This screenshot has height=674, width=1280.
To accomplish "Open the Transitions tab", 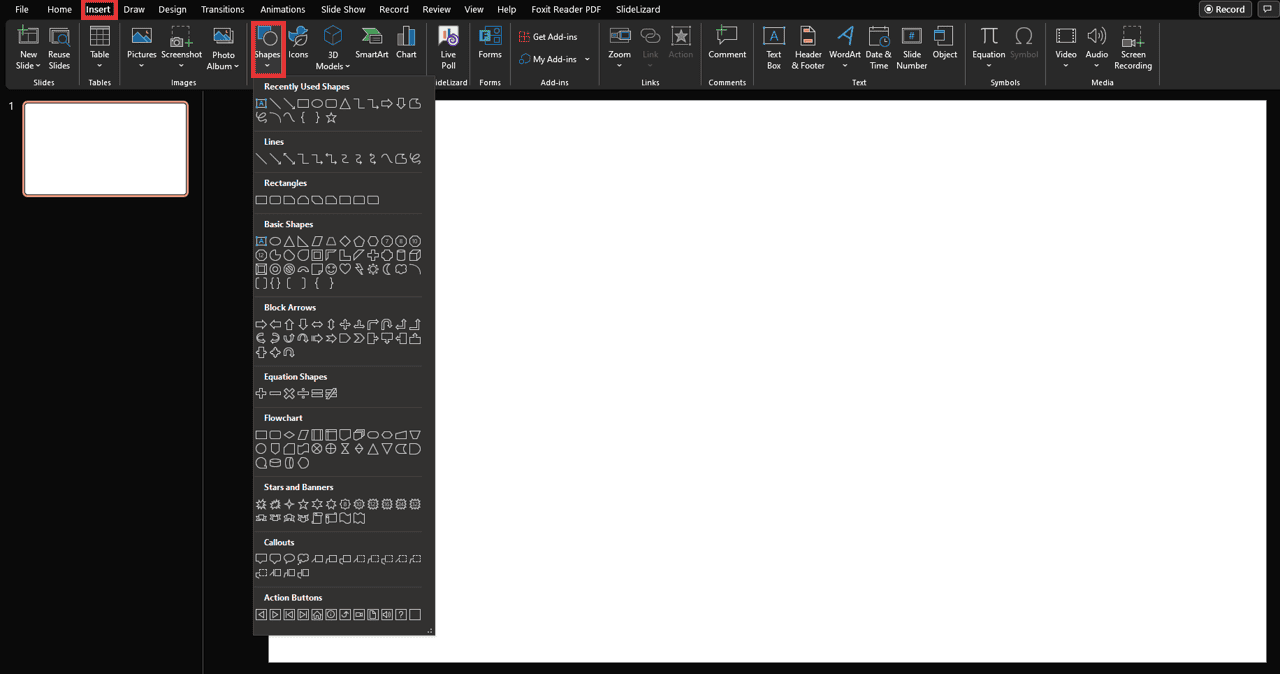I will (222, 9).
